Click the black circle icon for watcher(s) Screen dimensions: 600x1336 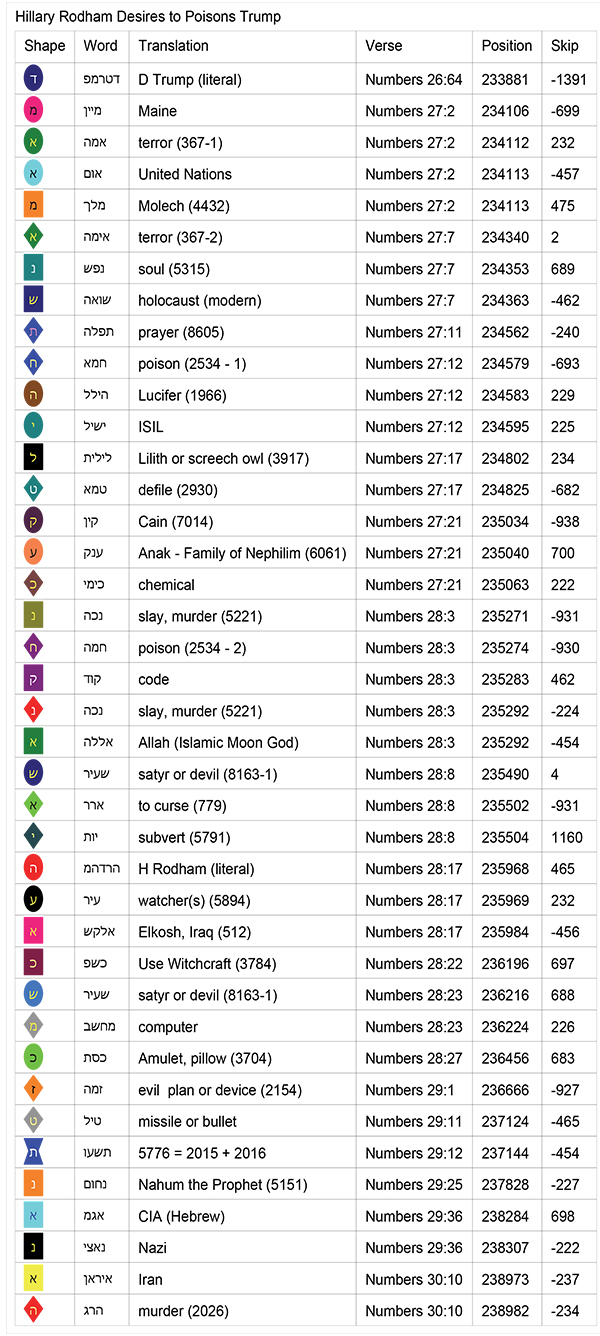point(34,901)
